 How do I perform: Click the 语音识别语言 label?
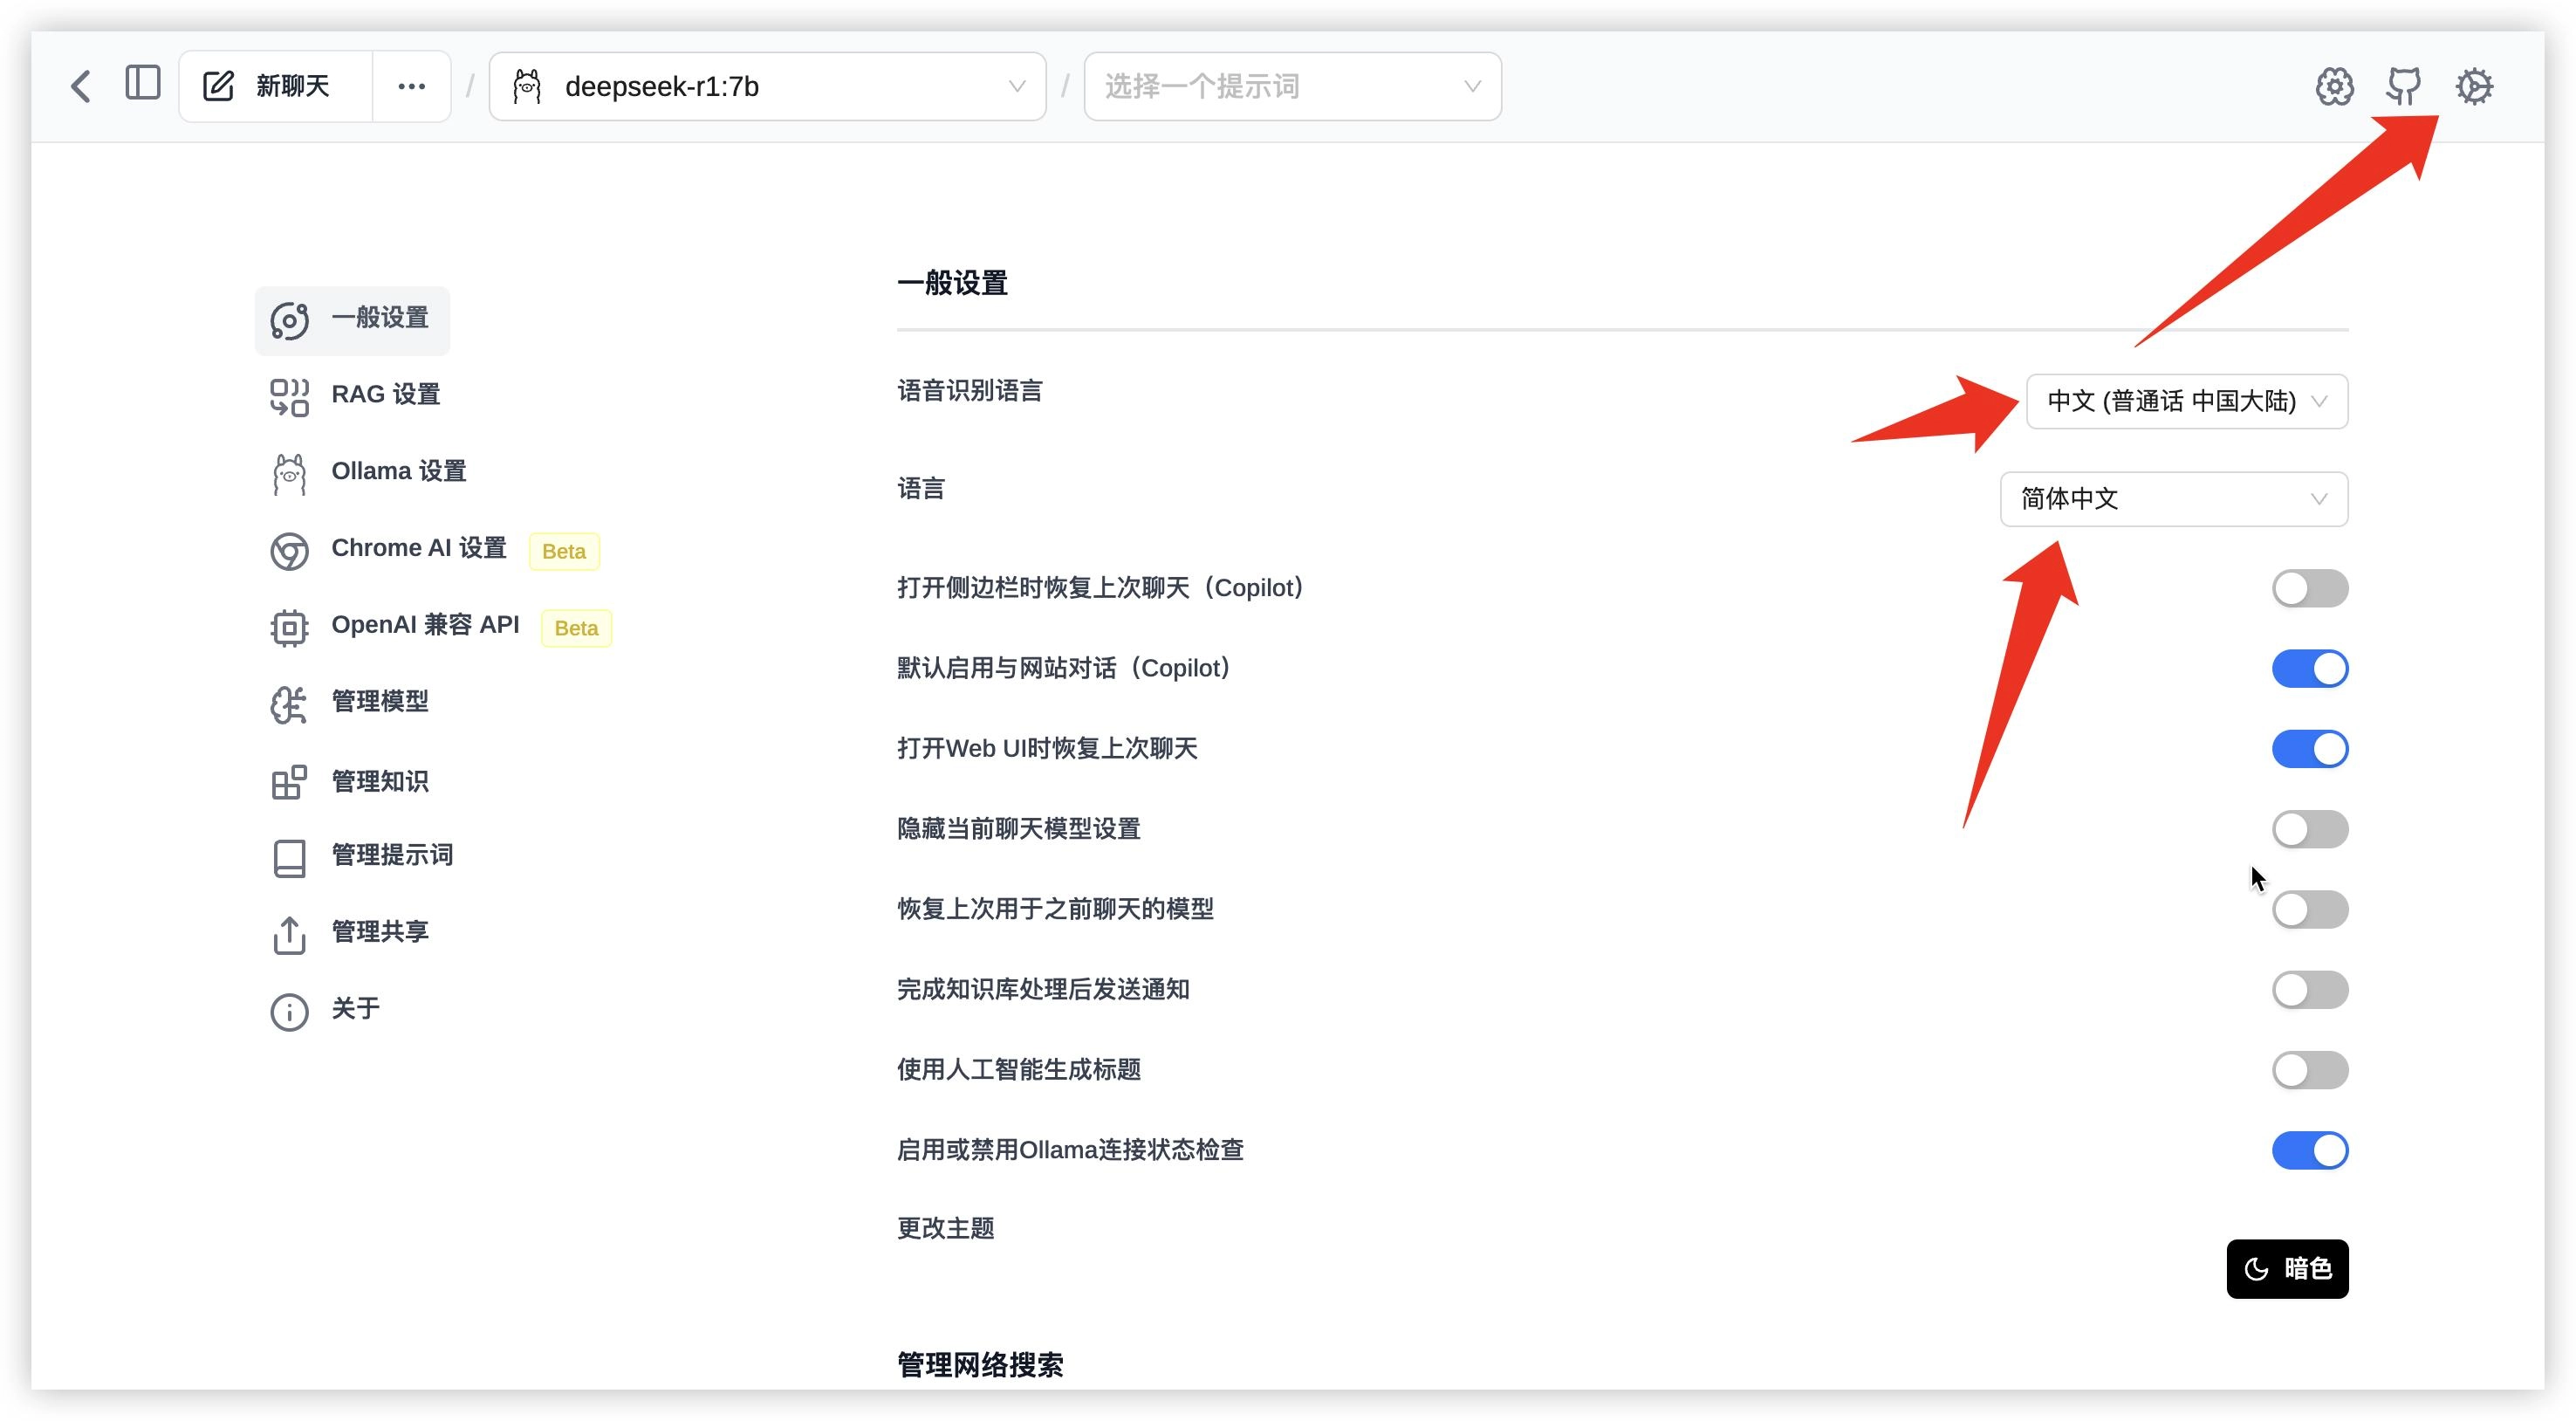click(x=970, y=391)
